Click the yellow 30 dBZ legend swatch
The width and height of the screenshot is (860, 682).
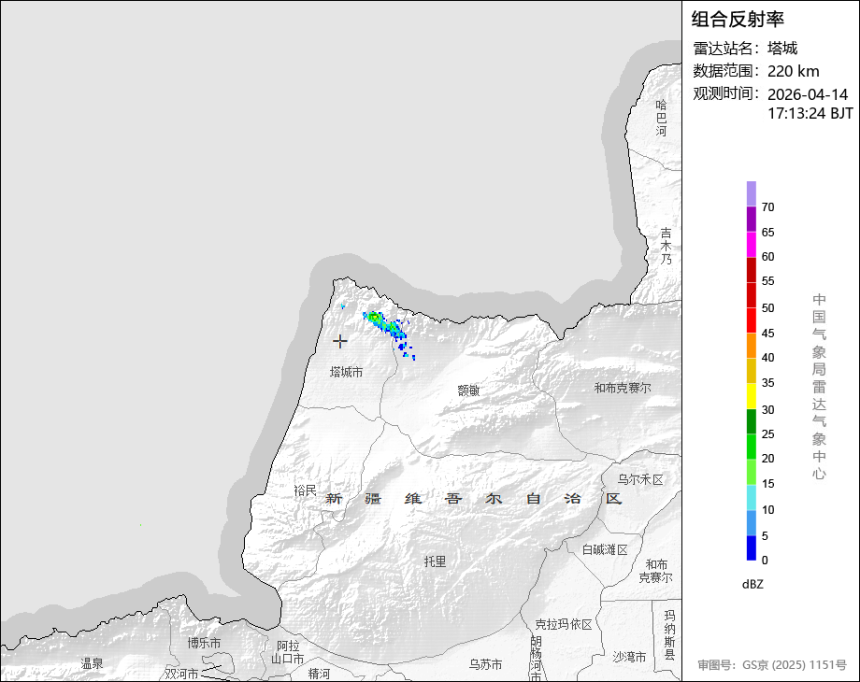[751, 396]
